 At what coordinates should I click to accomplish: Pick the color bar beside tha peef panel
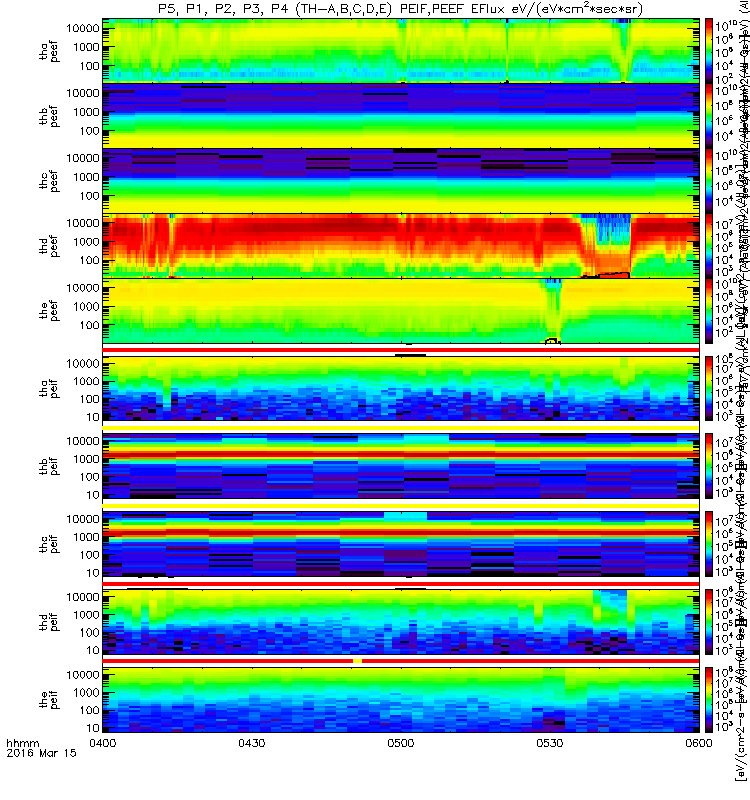(x=709, y=51)
